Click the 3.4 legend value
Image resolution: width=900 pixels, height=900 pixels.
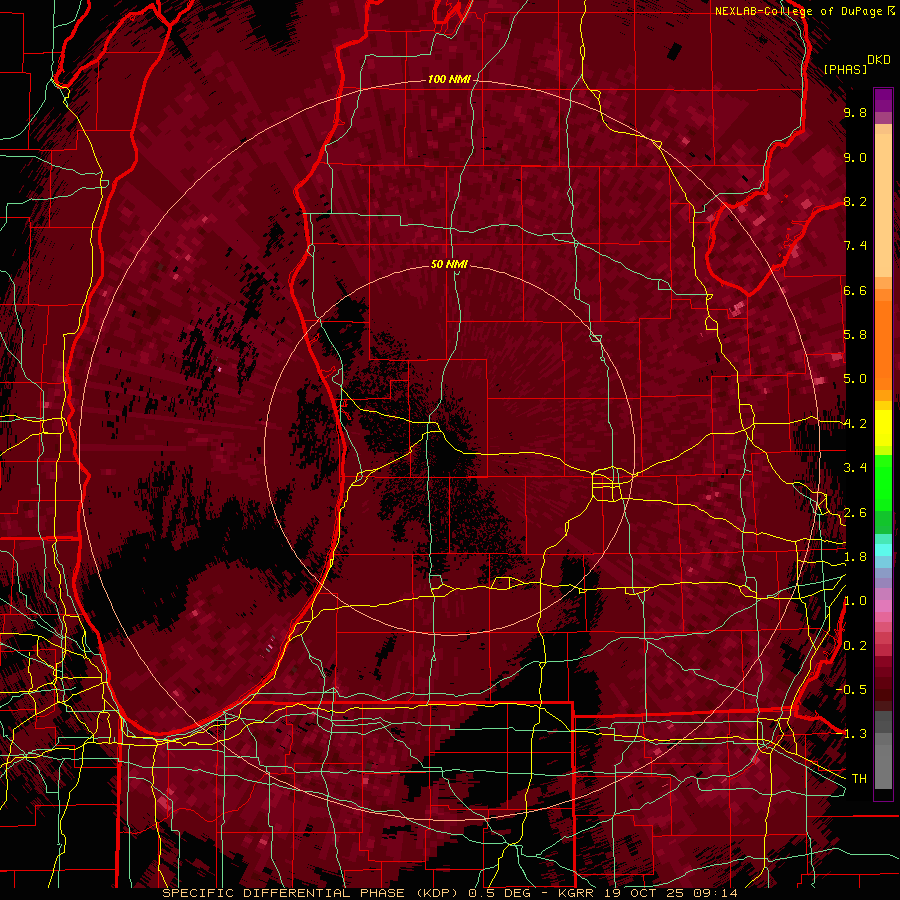pos(855,468)
